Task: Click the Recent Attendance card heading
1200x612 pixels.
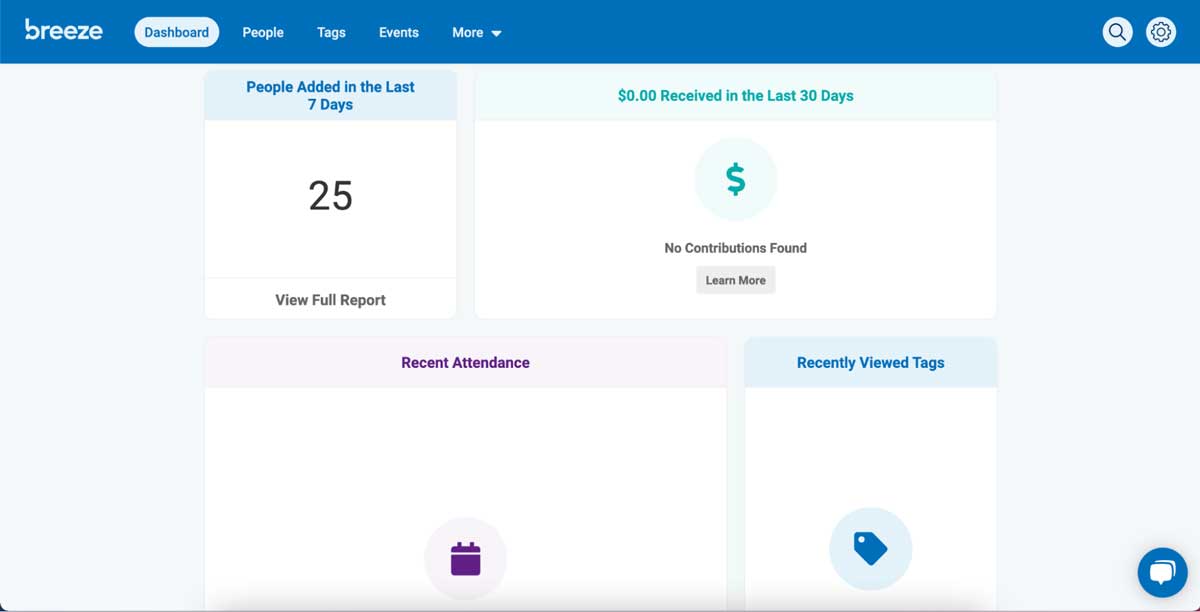Action: [x=465, y=362]
